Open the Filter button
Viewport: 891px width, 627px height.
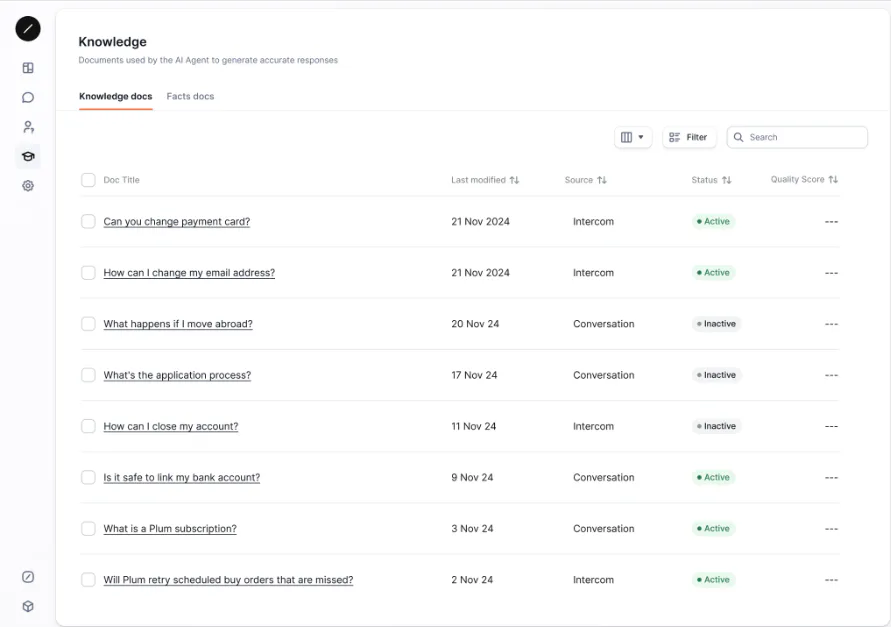tap(688, 138)
